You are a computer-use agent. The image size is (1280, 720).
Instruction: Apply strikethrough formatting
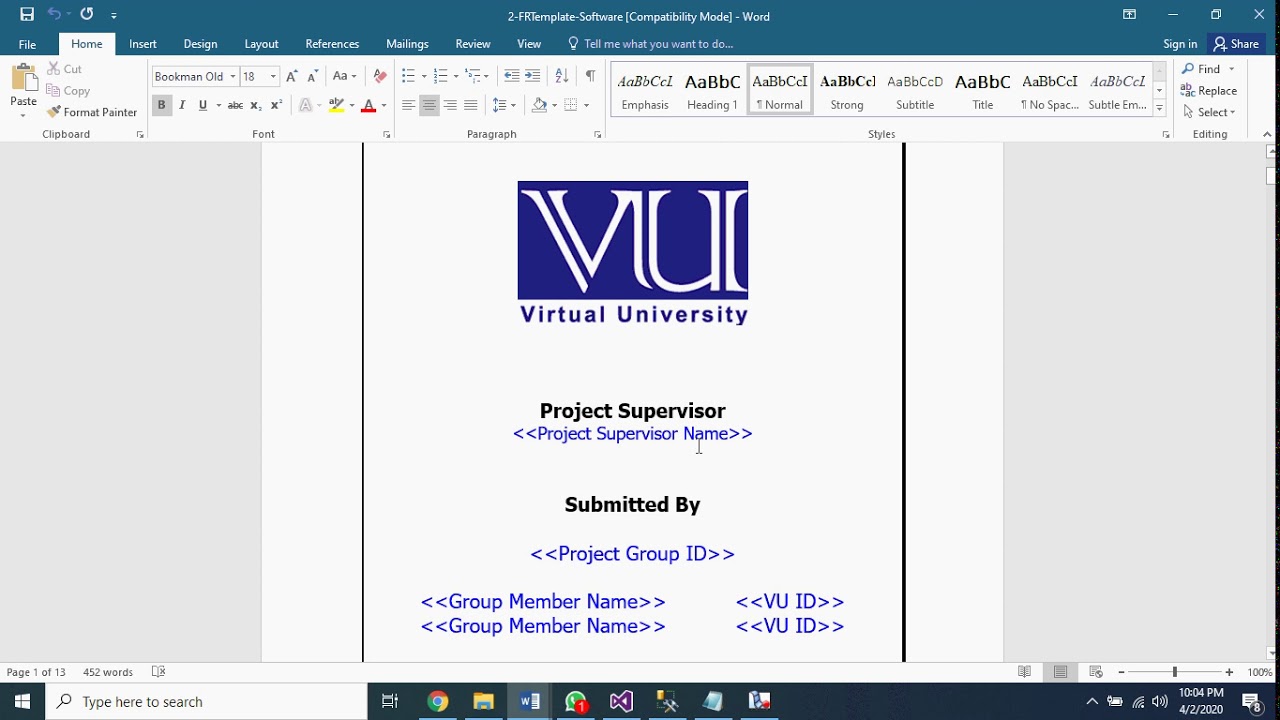tap(235, 105)
